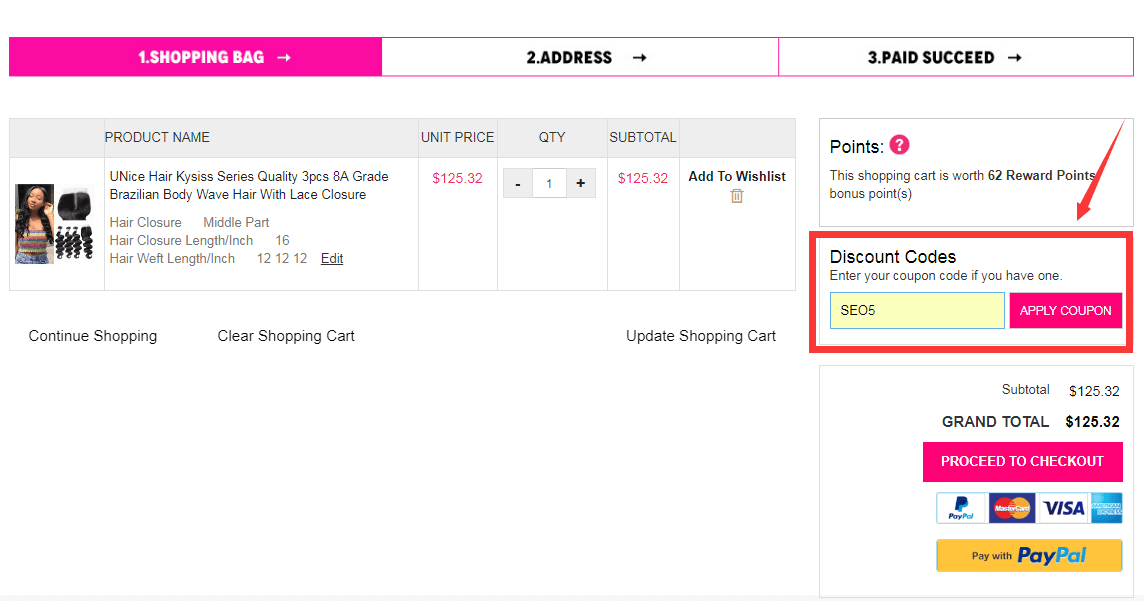Click the Hair Weft Length/Inch 12 12 12 text
The image size is (1144, 601).
[x=209, y=258]
